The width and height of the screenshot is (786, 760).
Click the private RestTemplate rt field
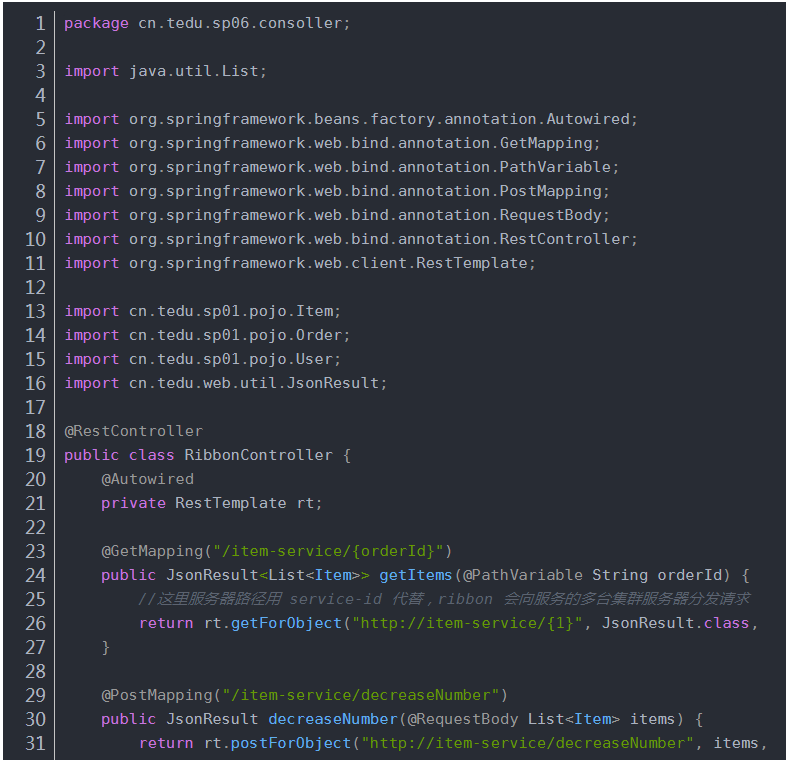[212, 503]
